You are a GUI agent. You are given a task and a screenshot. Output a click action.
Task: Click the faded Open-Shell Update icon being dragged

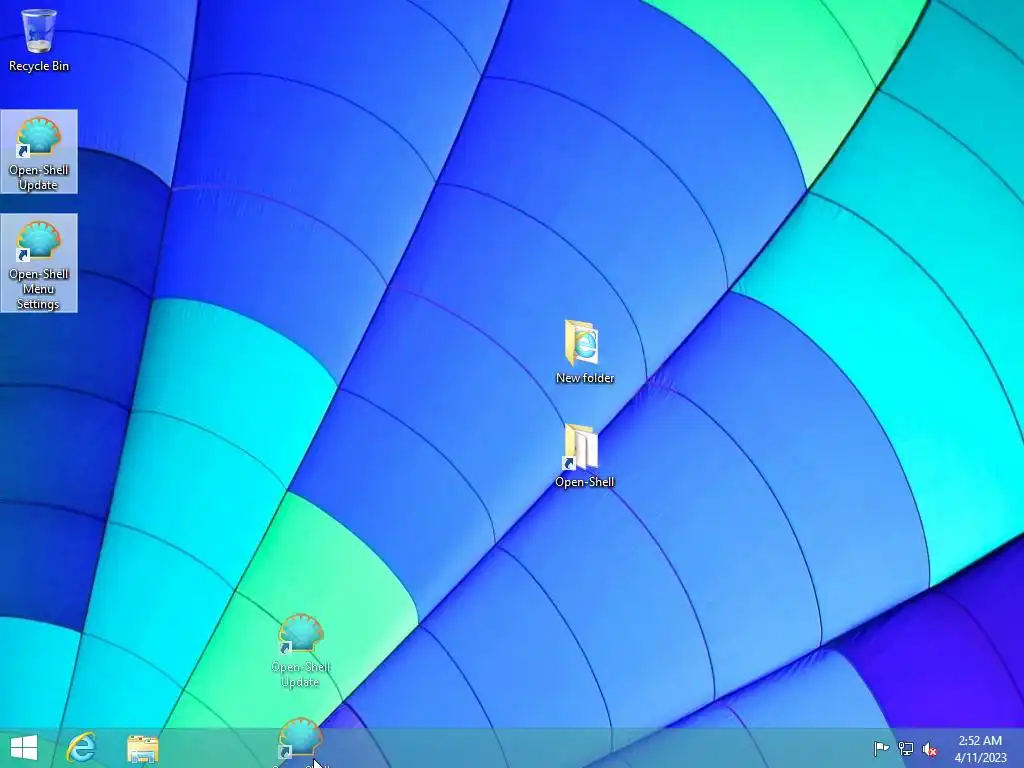(300, 650)
